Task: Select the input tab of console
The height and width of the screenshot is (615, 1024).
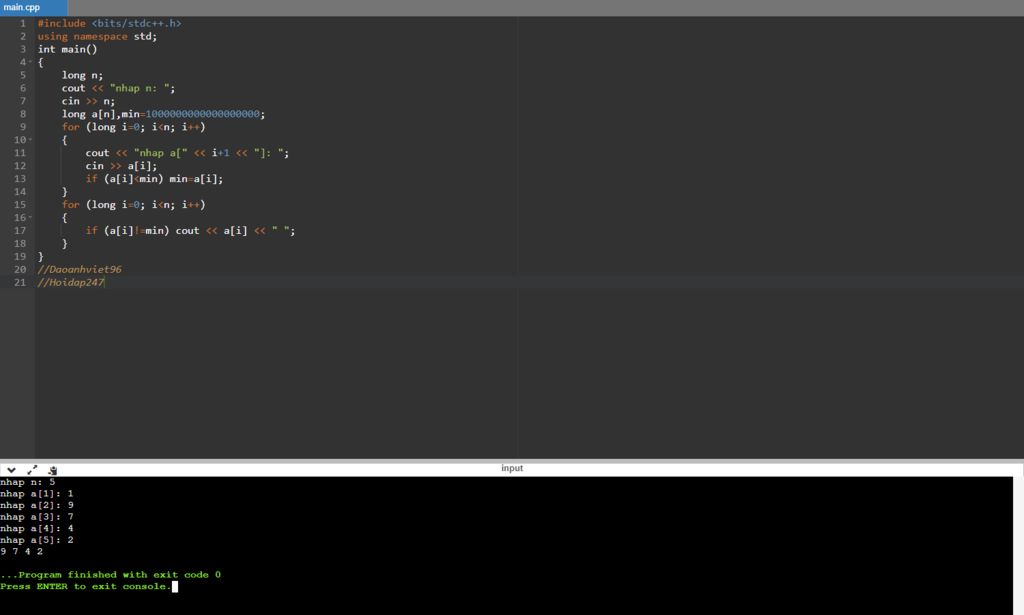Action: (x=512, y=468)
